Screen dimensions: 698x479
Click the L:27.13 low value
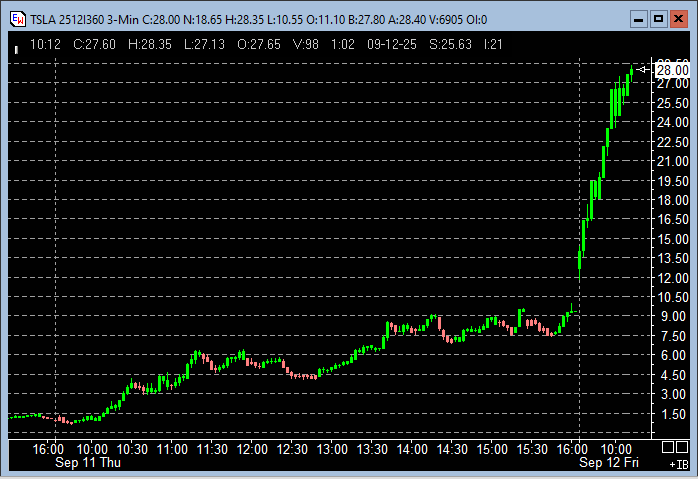pyautogui.click(x=204, y=45)
